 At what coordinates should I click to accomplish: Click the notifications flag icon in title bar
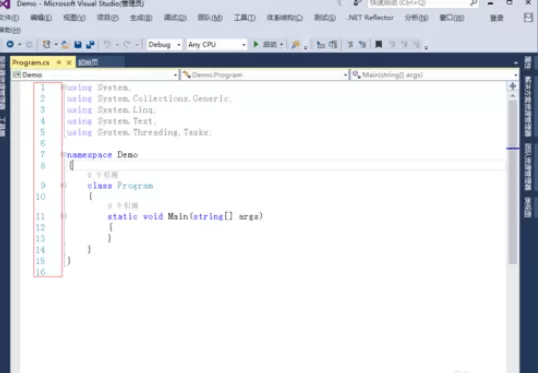[339, 3]
